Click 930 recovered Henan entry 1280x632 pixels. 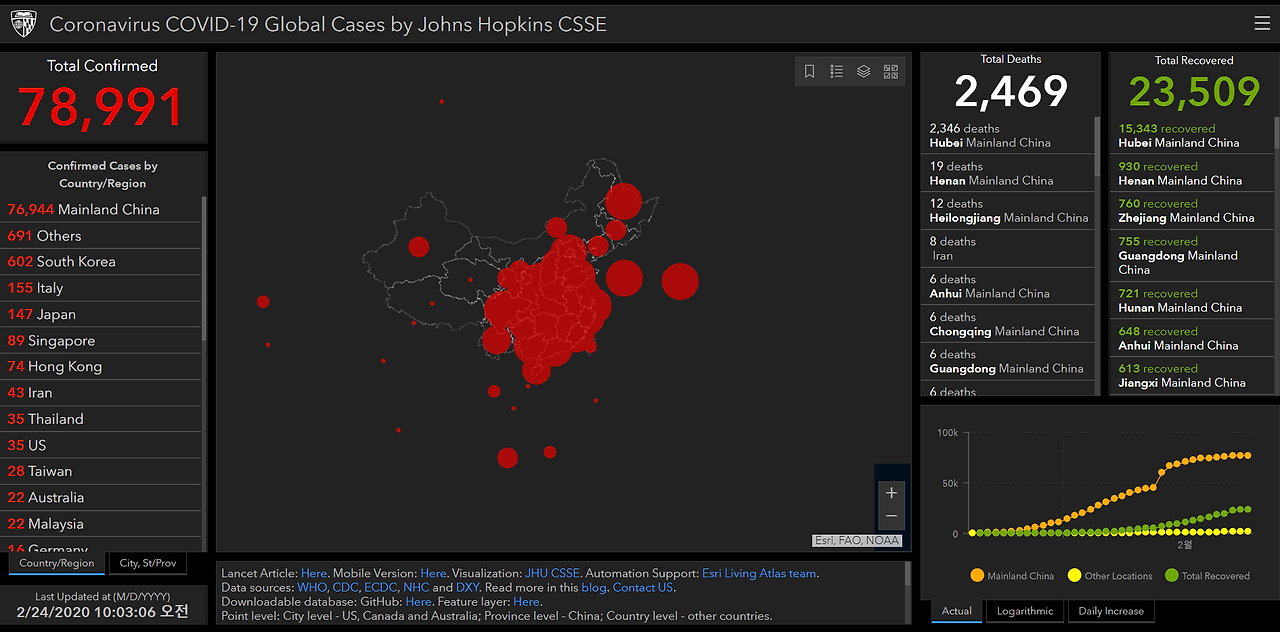click(x=1192, y=173)
